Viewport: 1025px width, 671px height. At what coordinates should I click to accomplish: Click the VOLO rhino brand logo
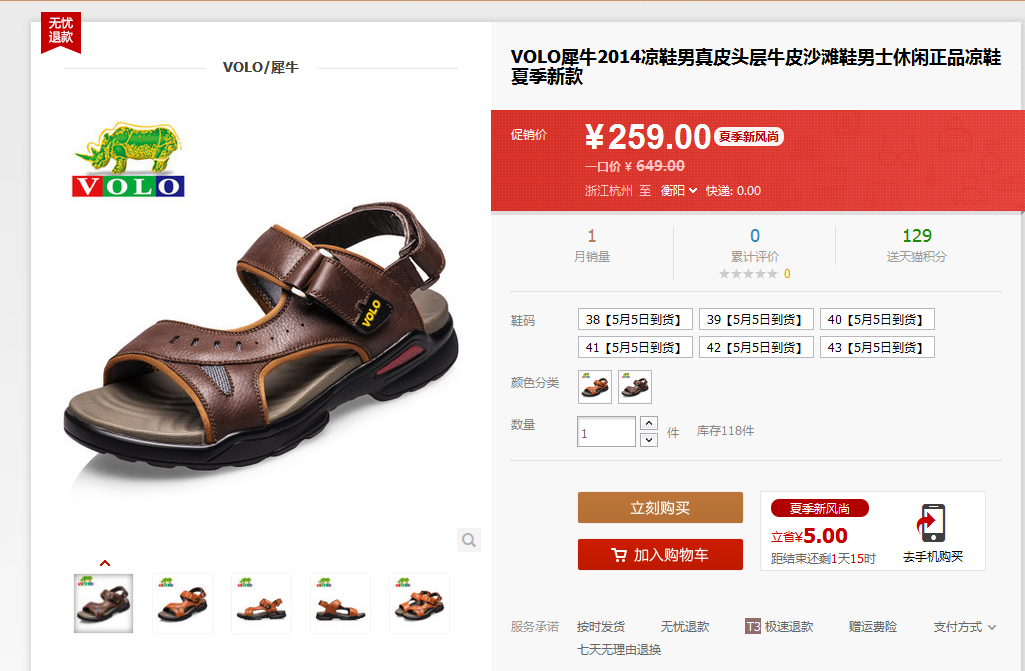pyautogui.click(x=128, y=159)
